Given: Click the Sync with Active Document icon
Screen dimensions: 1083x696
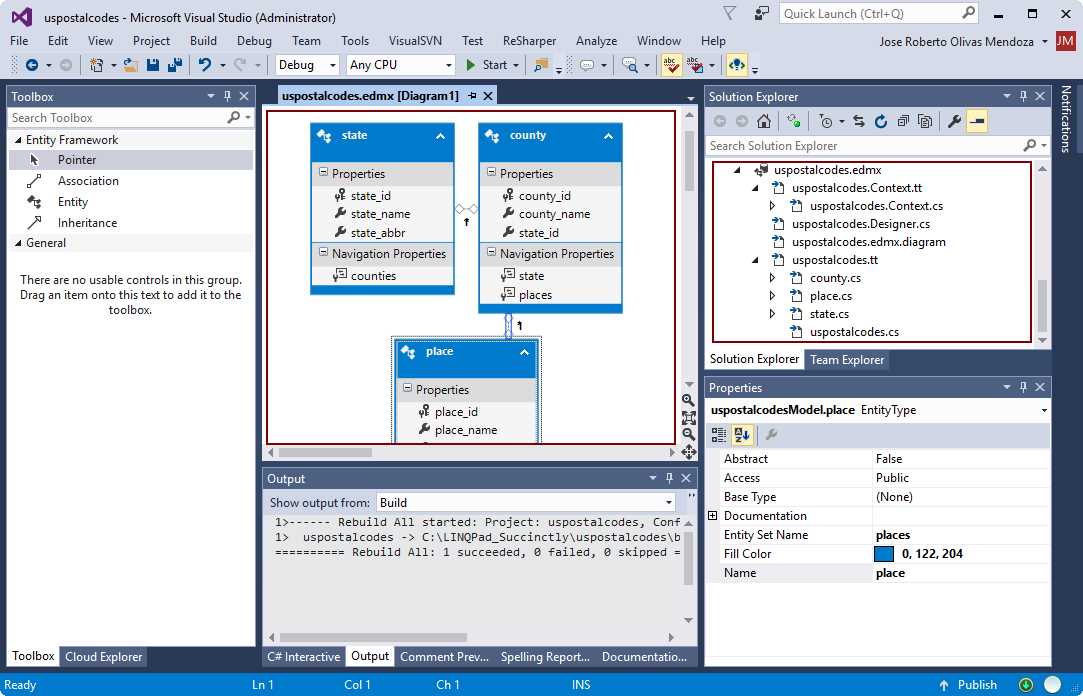Looking at the screenshot, I should [859, 122].
